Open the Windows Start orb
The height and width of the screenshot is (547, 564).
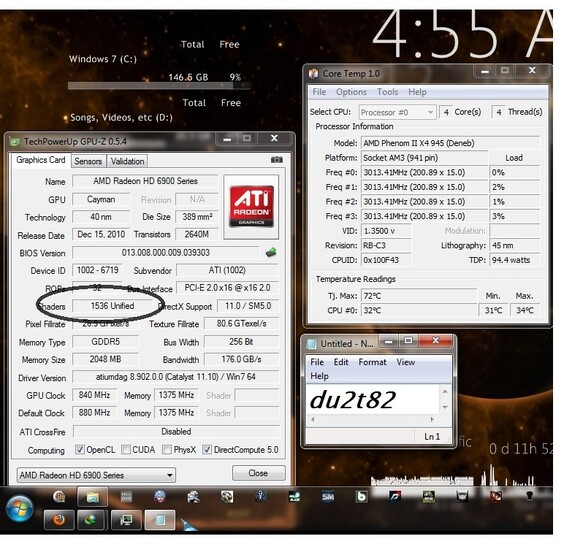[19, 508]
